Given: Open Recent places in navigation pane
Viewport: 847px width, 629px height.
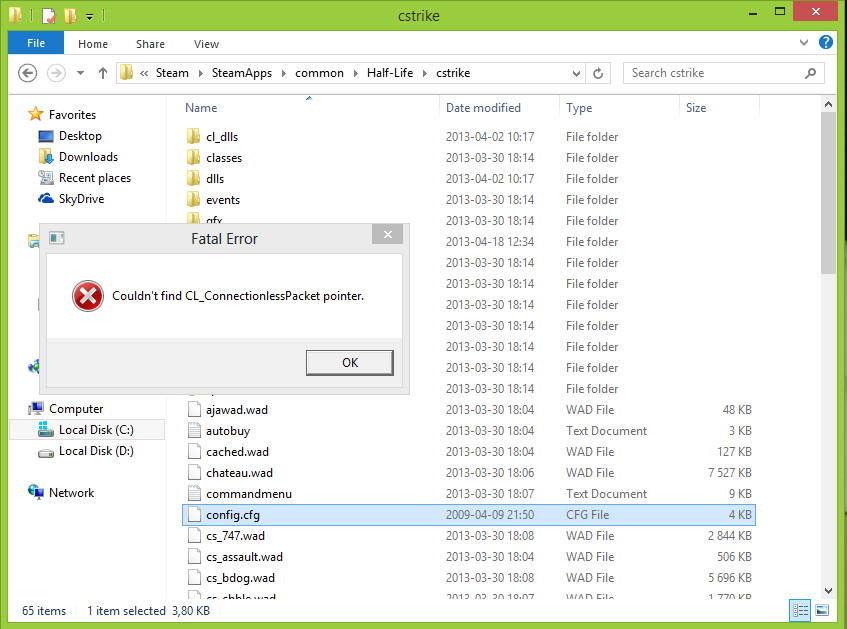Looking at the screenshot, I should [95, 178].
